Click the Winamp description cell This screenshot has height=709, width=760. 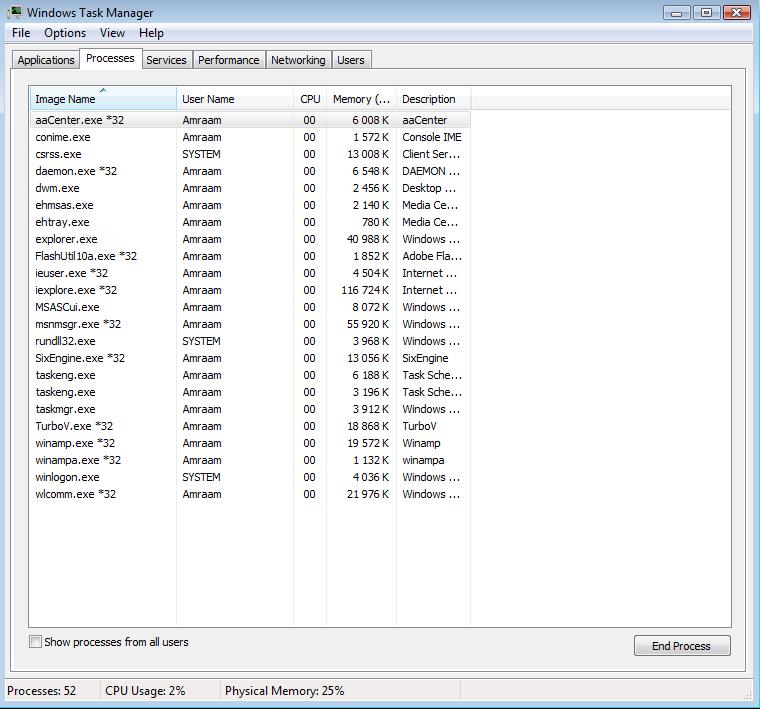point(421,443)
